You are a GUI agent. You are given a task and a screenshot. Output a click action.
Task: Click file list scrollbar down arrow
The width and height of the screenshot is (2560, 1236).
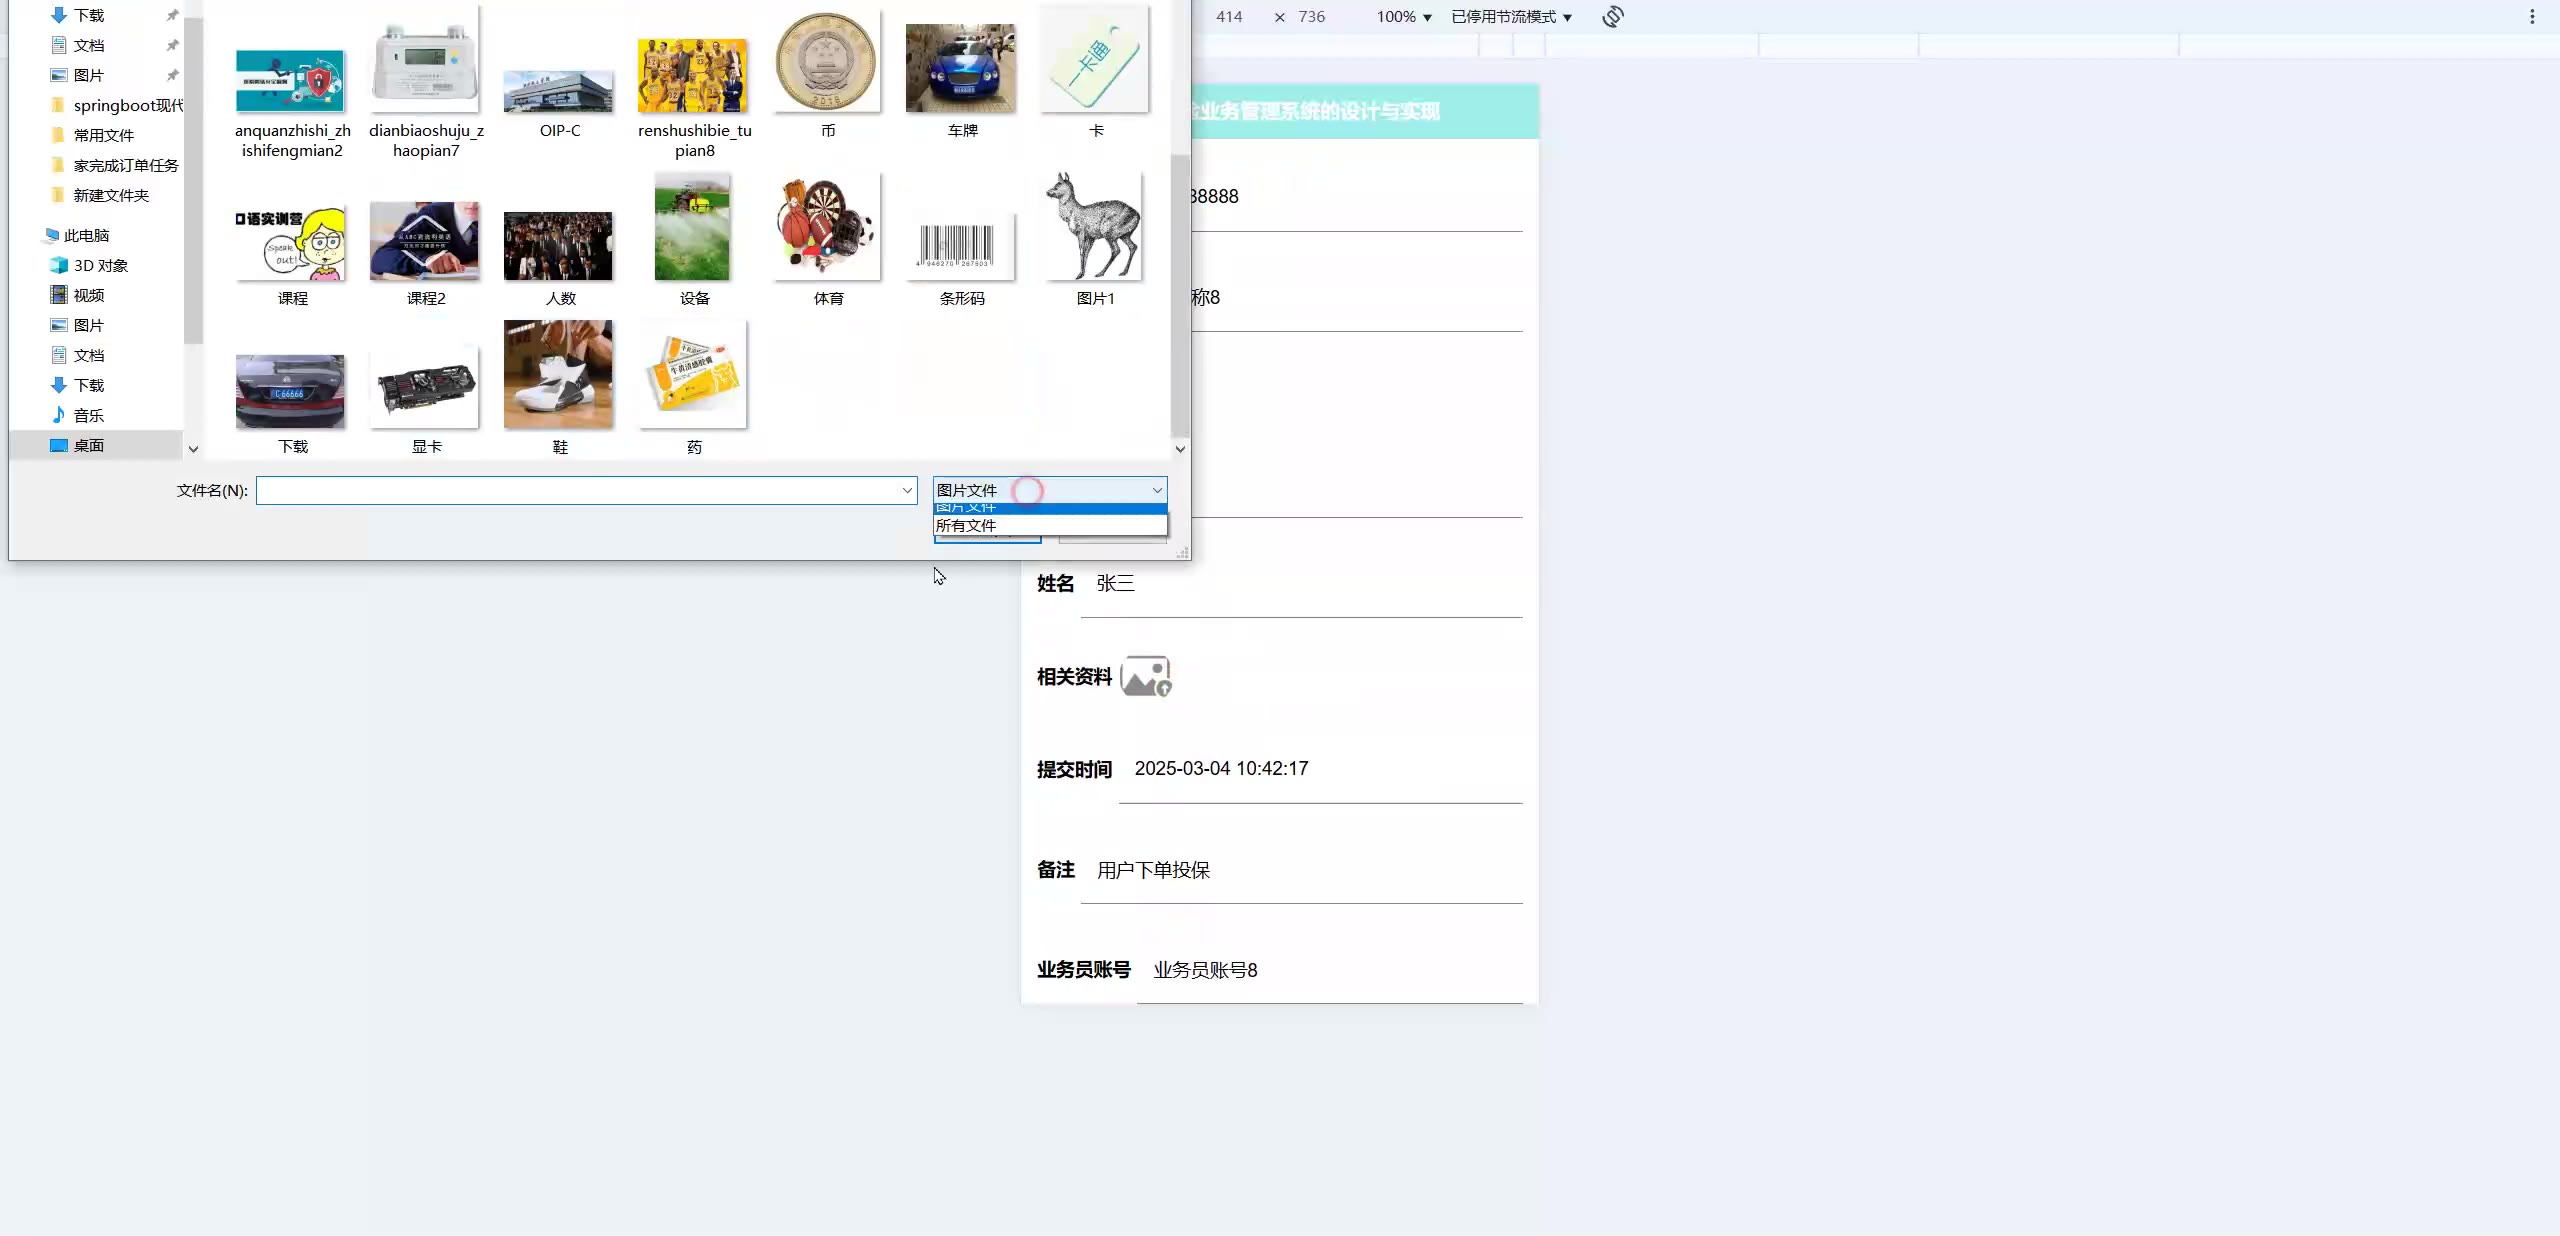pyautogui.click(x=1180, y=449)
